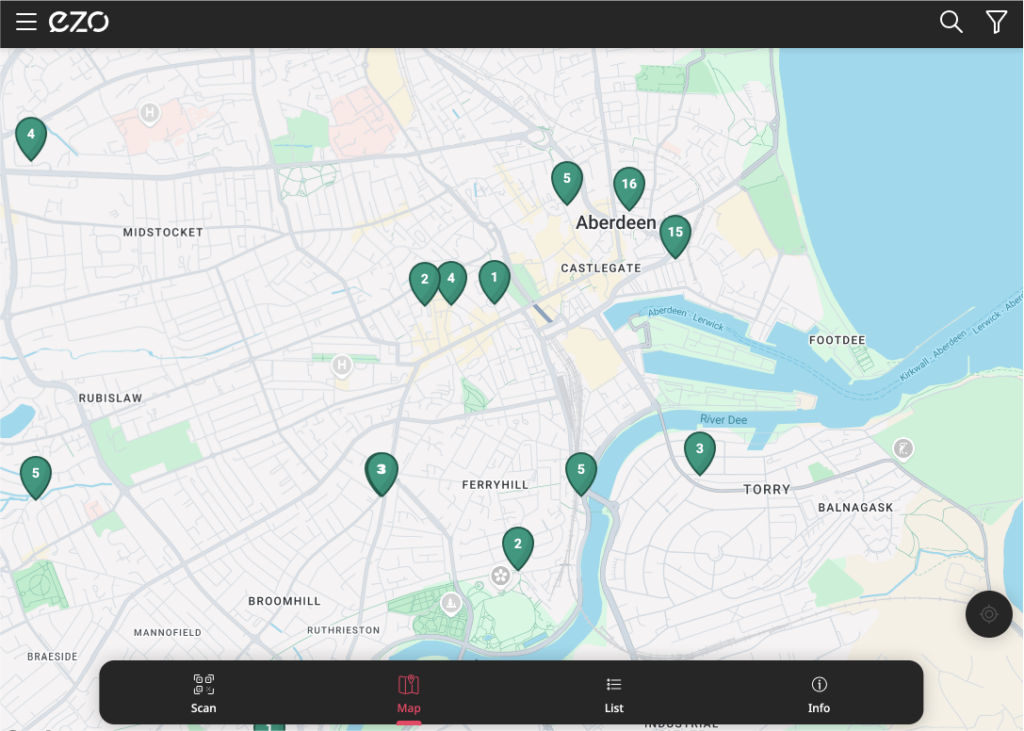1024x731 pixels.
Task: Switch to the Map tab
Action: click(409, 694)
